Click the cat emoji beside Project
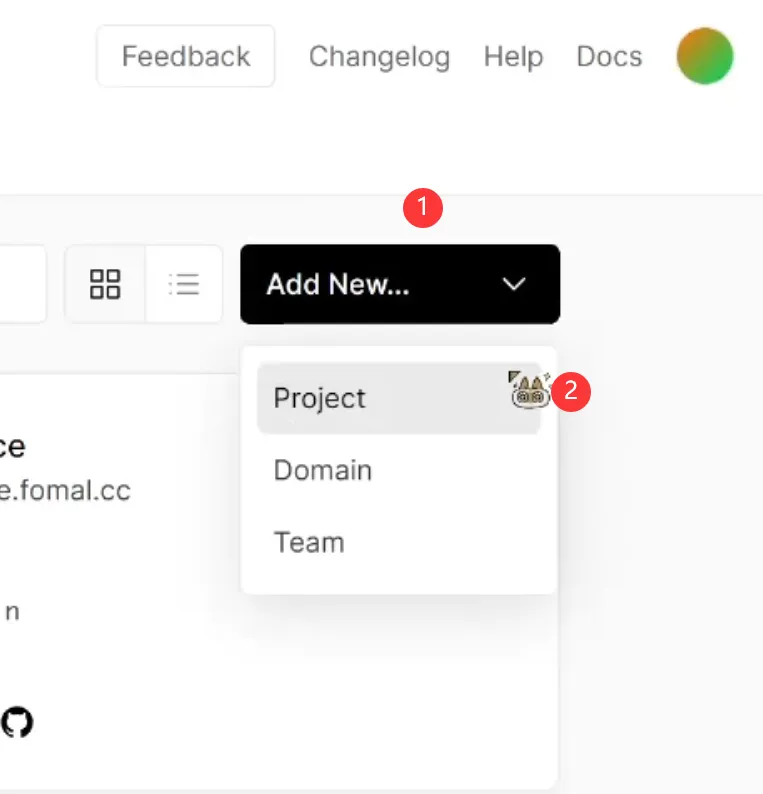Screen dimensions: 763x794 click(x=529, y=389)
